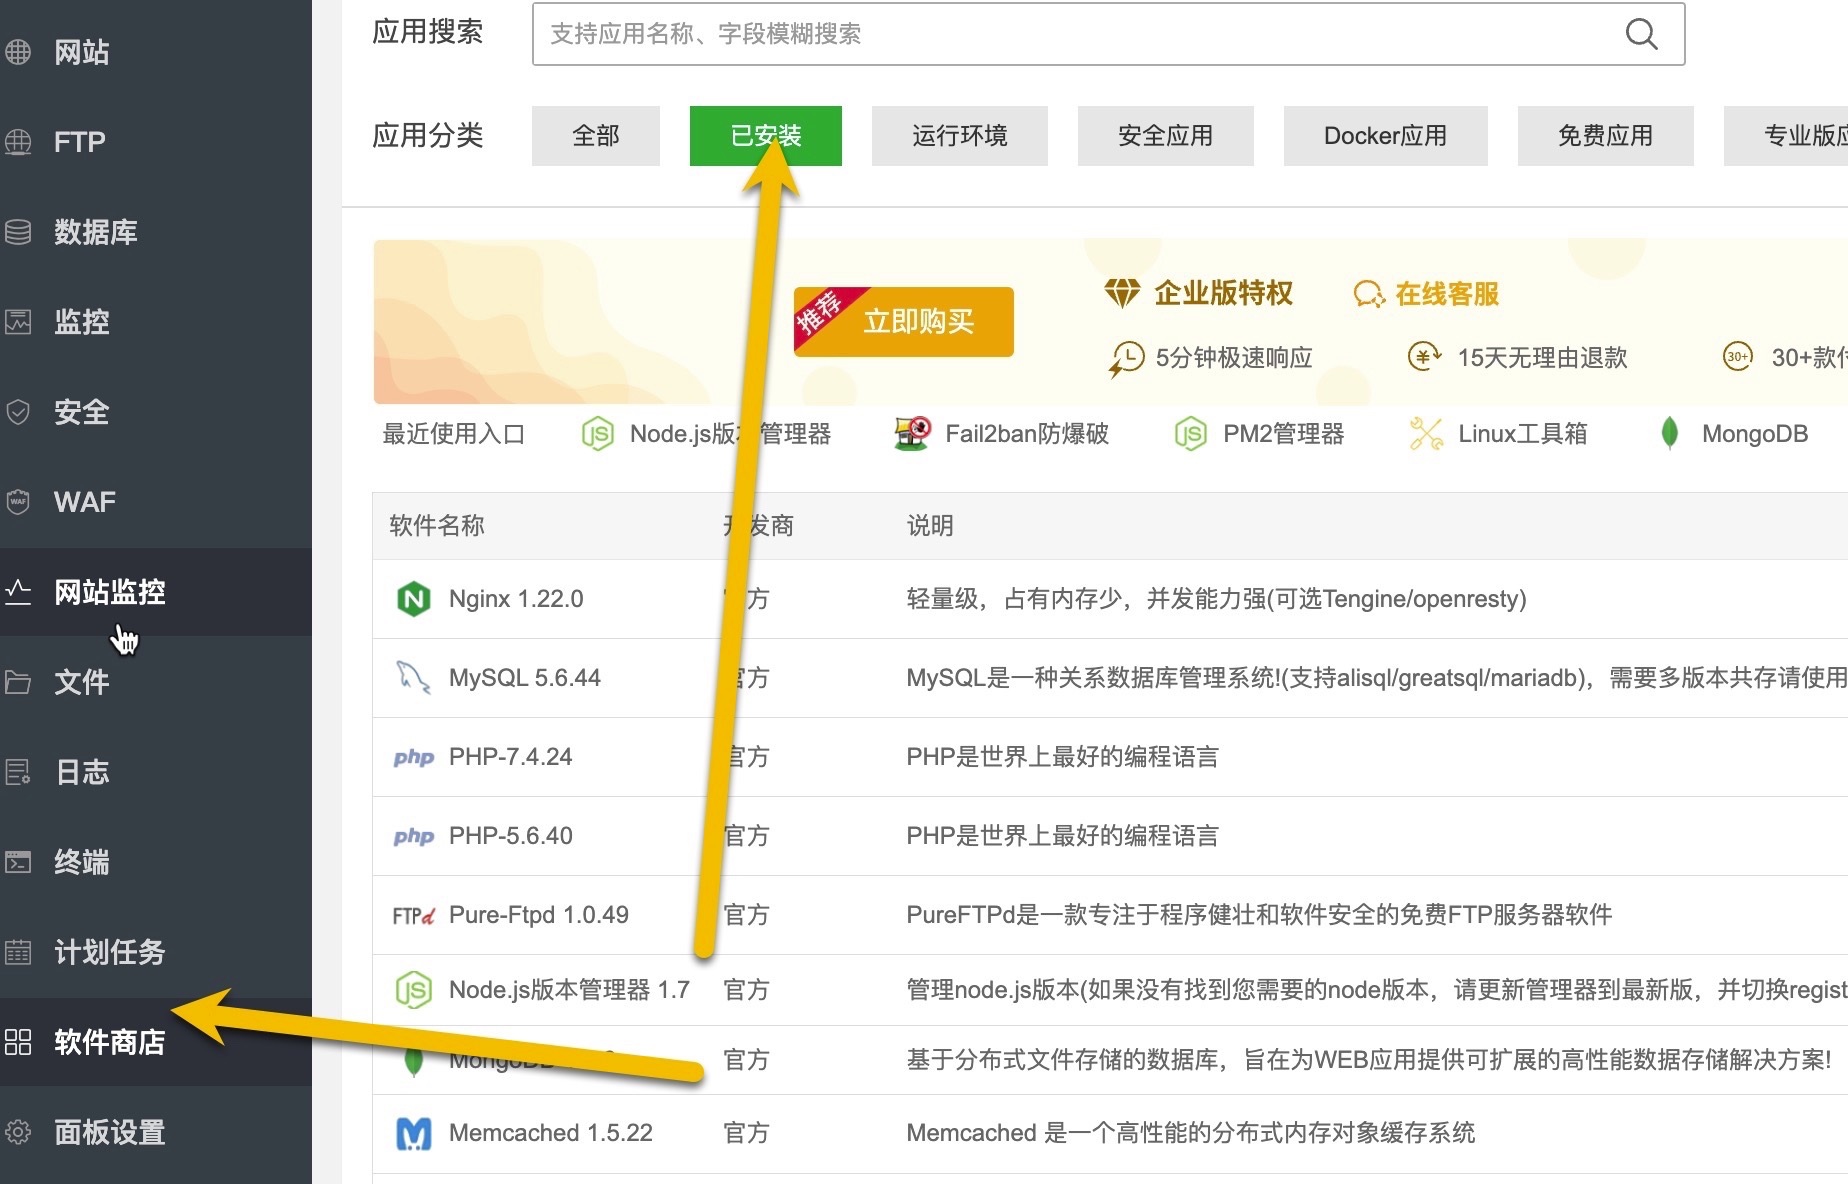Select the 专业版应用 category tab
This screenshot has width=1848, height=1184.
[x=1786, y=136]
